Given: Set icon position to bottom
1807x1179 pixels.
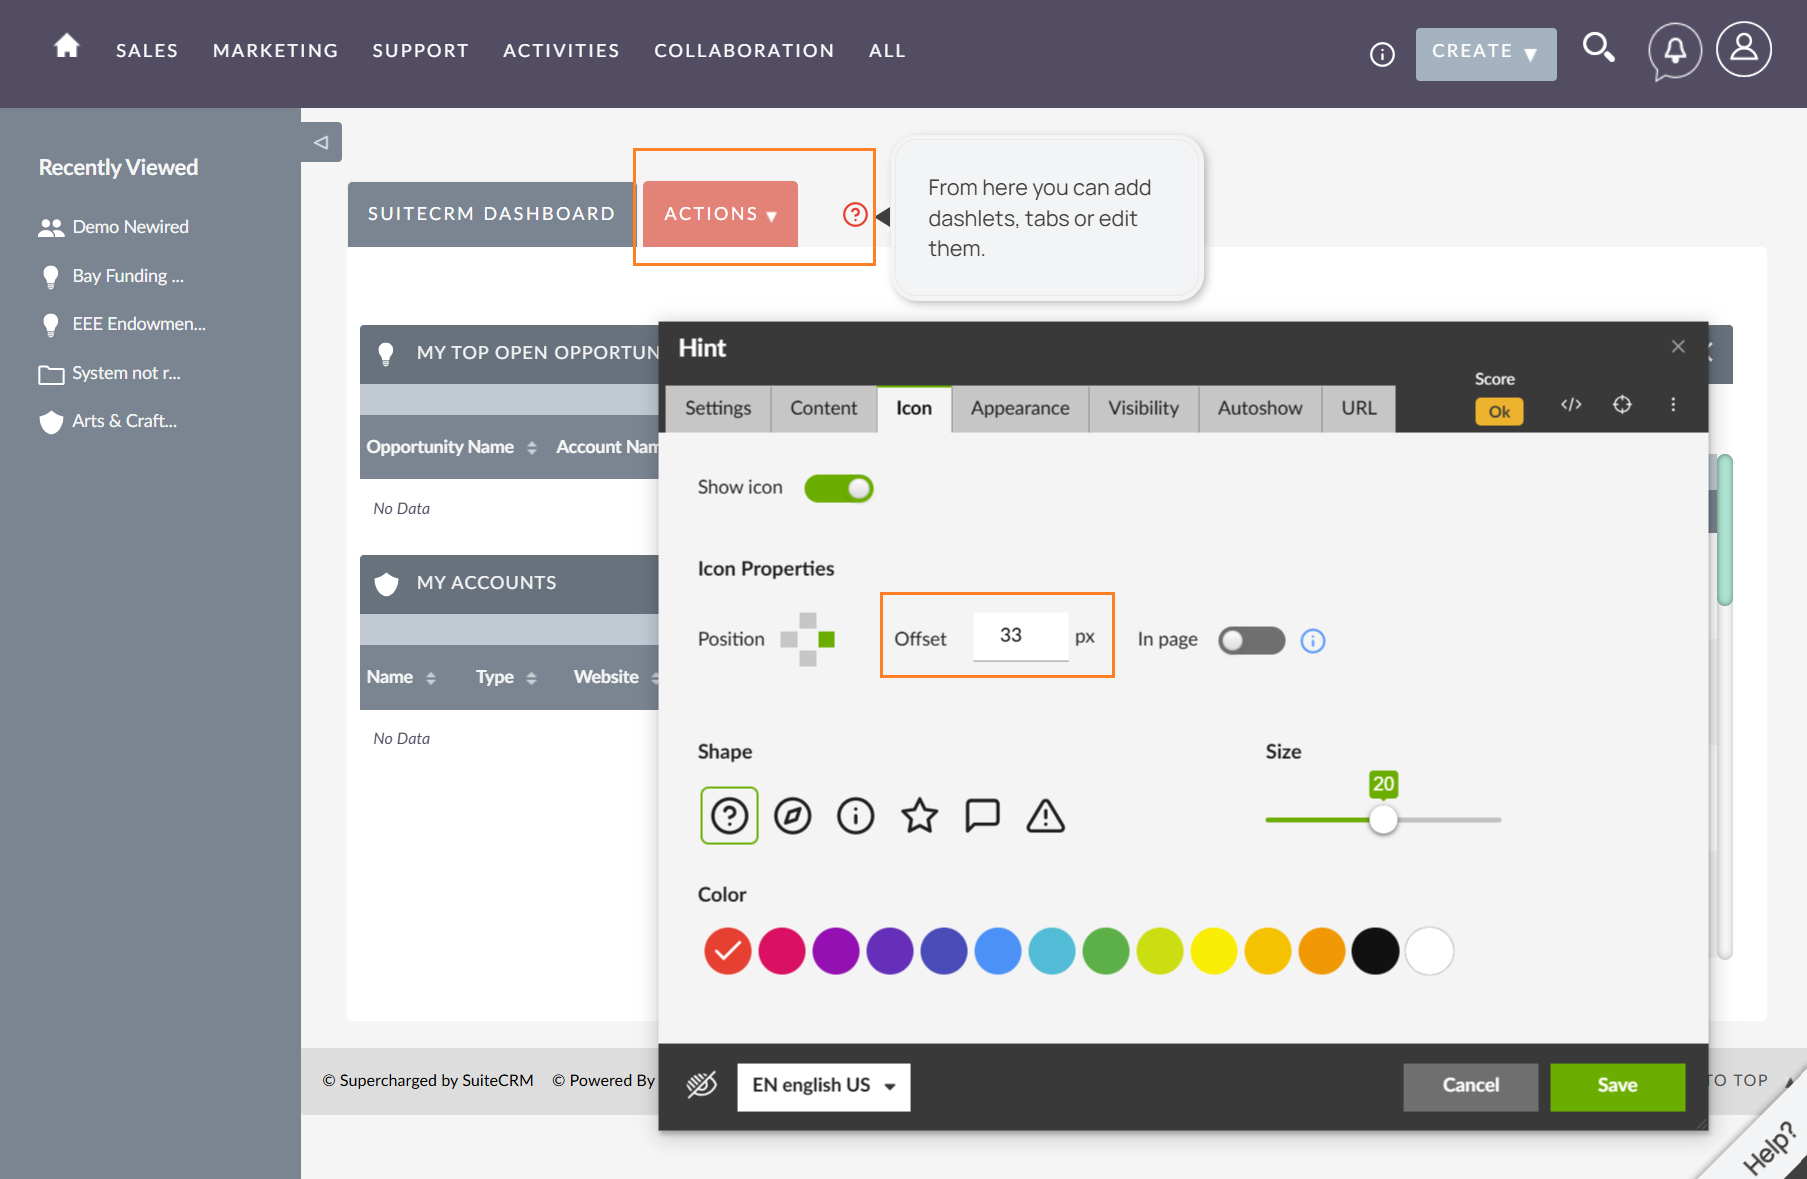Looking at the screenshot, I should click(x=808, y=658).
